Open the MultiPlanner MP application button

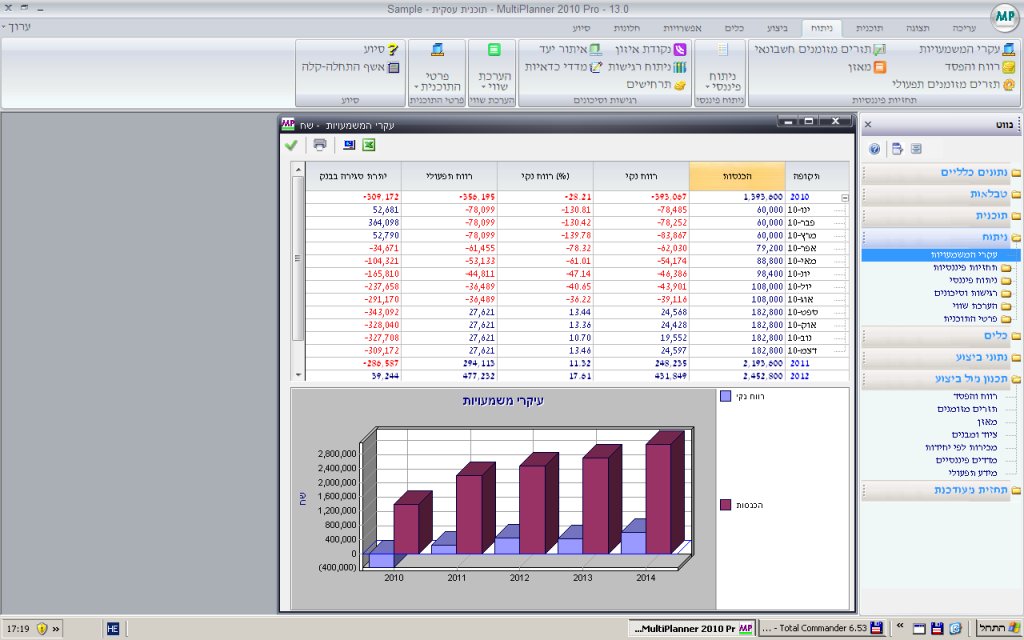pos(1003,17)
